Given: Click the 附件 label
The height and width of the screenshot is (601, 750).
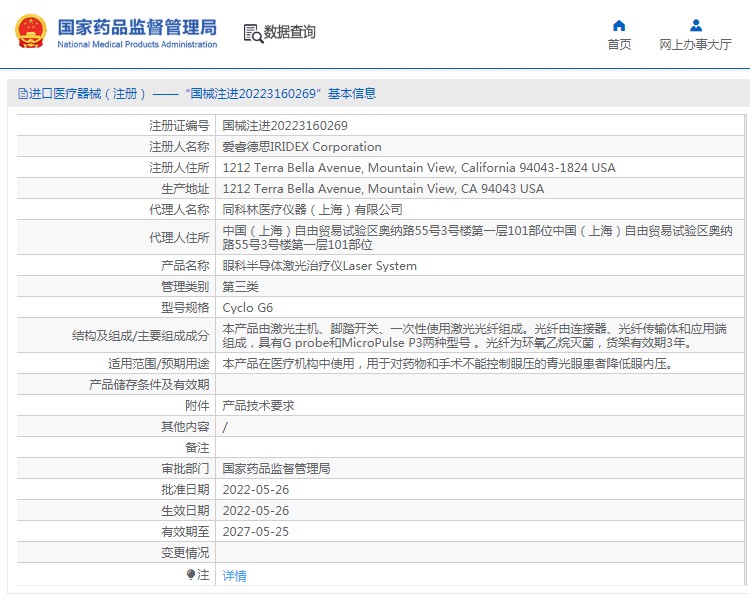Looking at the screenshot, I should coord(197,406).
